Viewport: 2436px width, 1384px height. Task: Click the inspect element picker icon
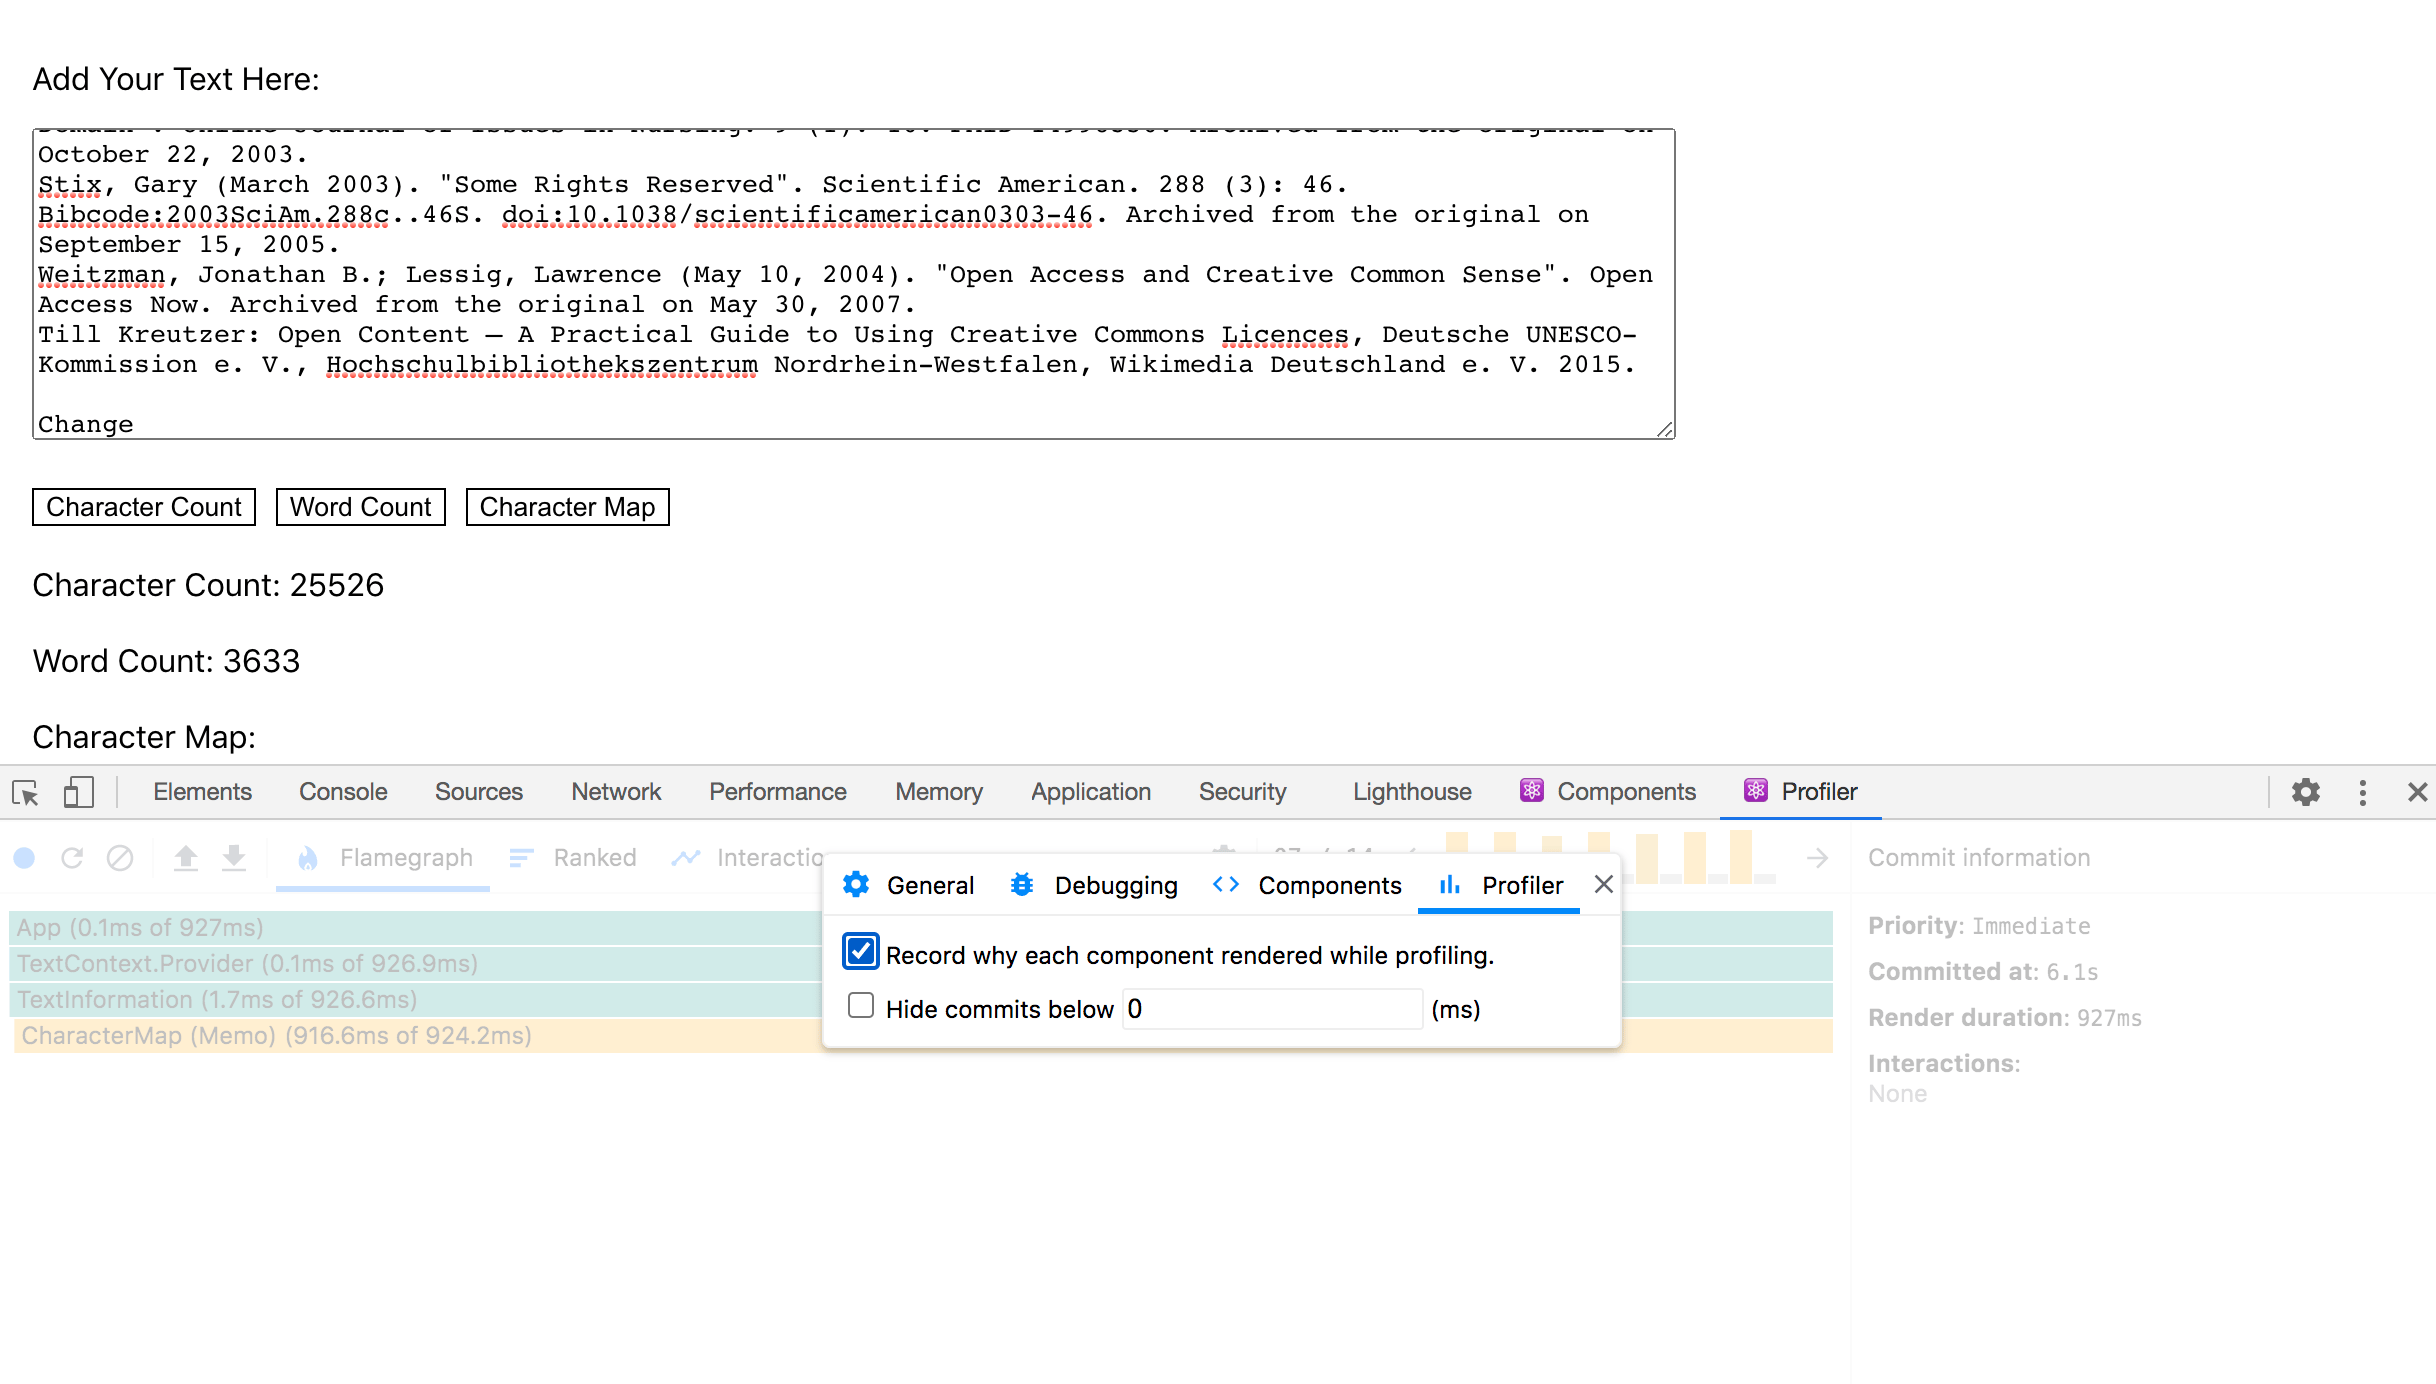26,793
